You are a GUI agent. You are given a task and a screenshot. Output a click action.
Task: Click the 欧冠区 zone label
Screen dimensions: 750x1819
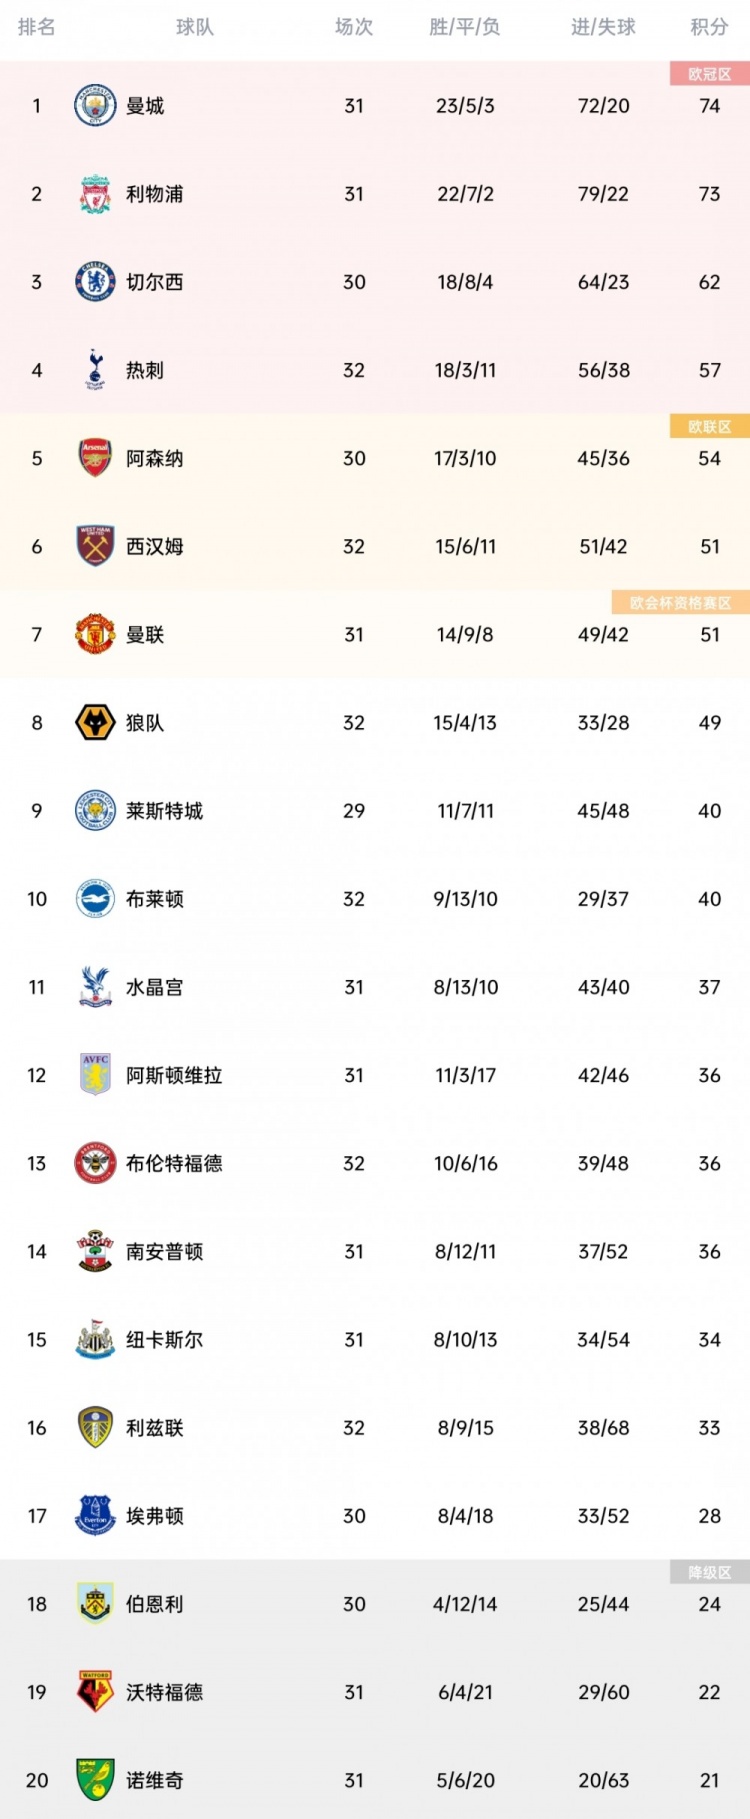coord(710,74)
